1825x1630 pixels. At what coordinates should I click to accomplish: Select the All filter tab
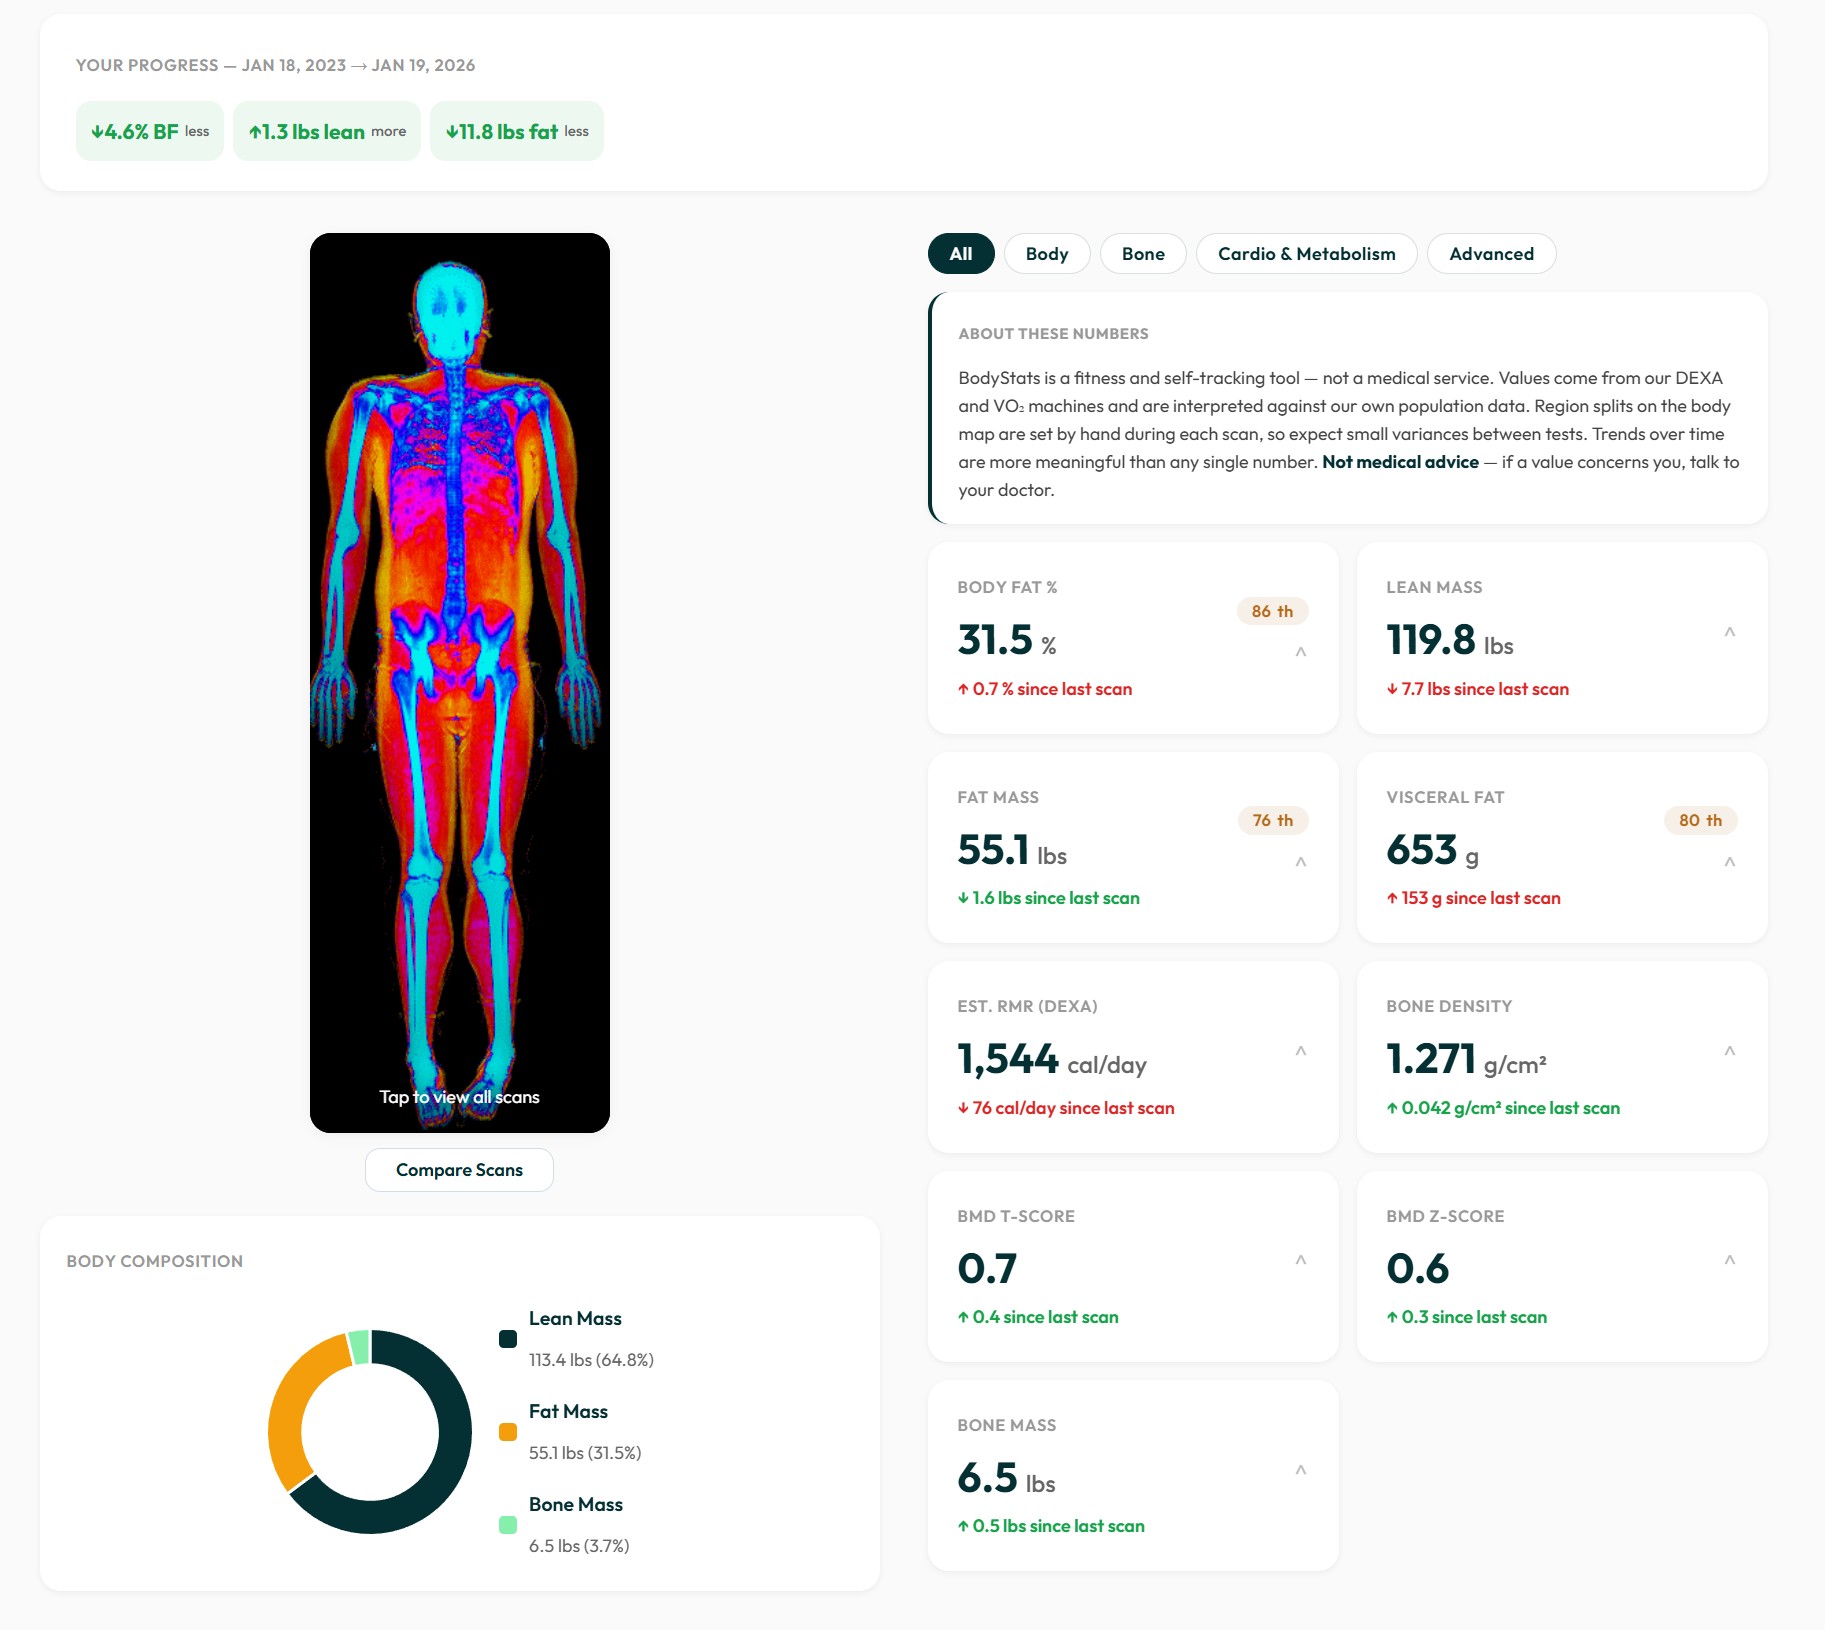coord(961,254)
